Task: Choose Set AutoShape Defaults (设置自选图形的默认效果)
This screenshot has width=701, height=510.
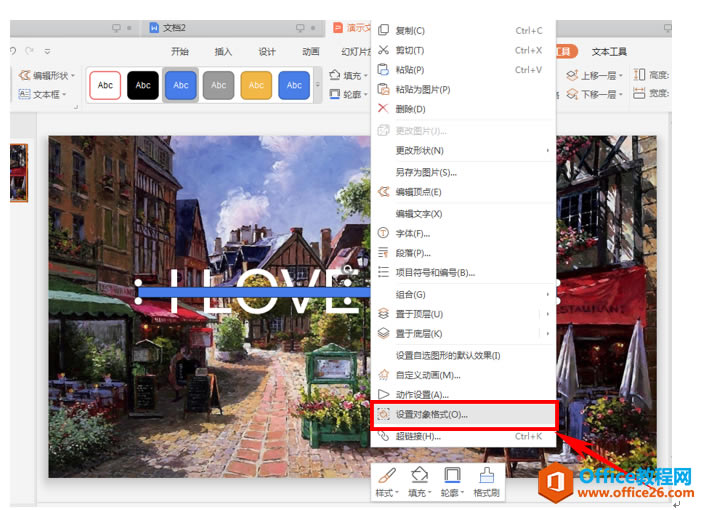Action: (x=463, y=355)
